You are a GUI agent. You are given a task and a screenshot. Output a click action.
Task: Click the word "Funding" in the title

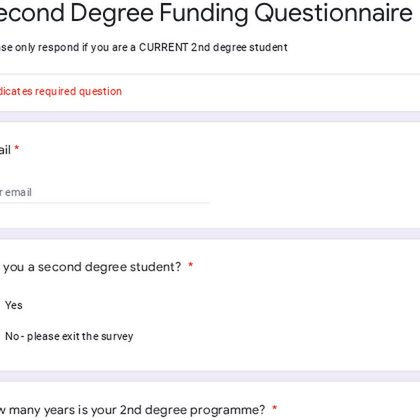point(204,13)
